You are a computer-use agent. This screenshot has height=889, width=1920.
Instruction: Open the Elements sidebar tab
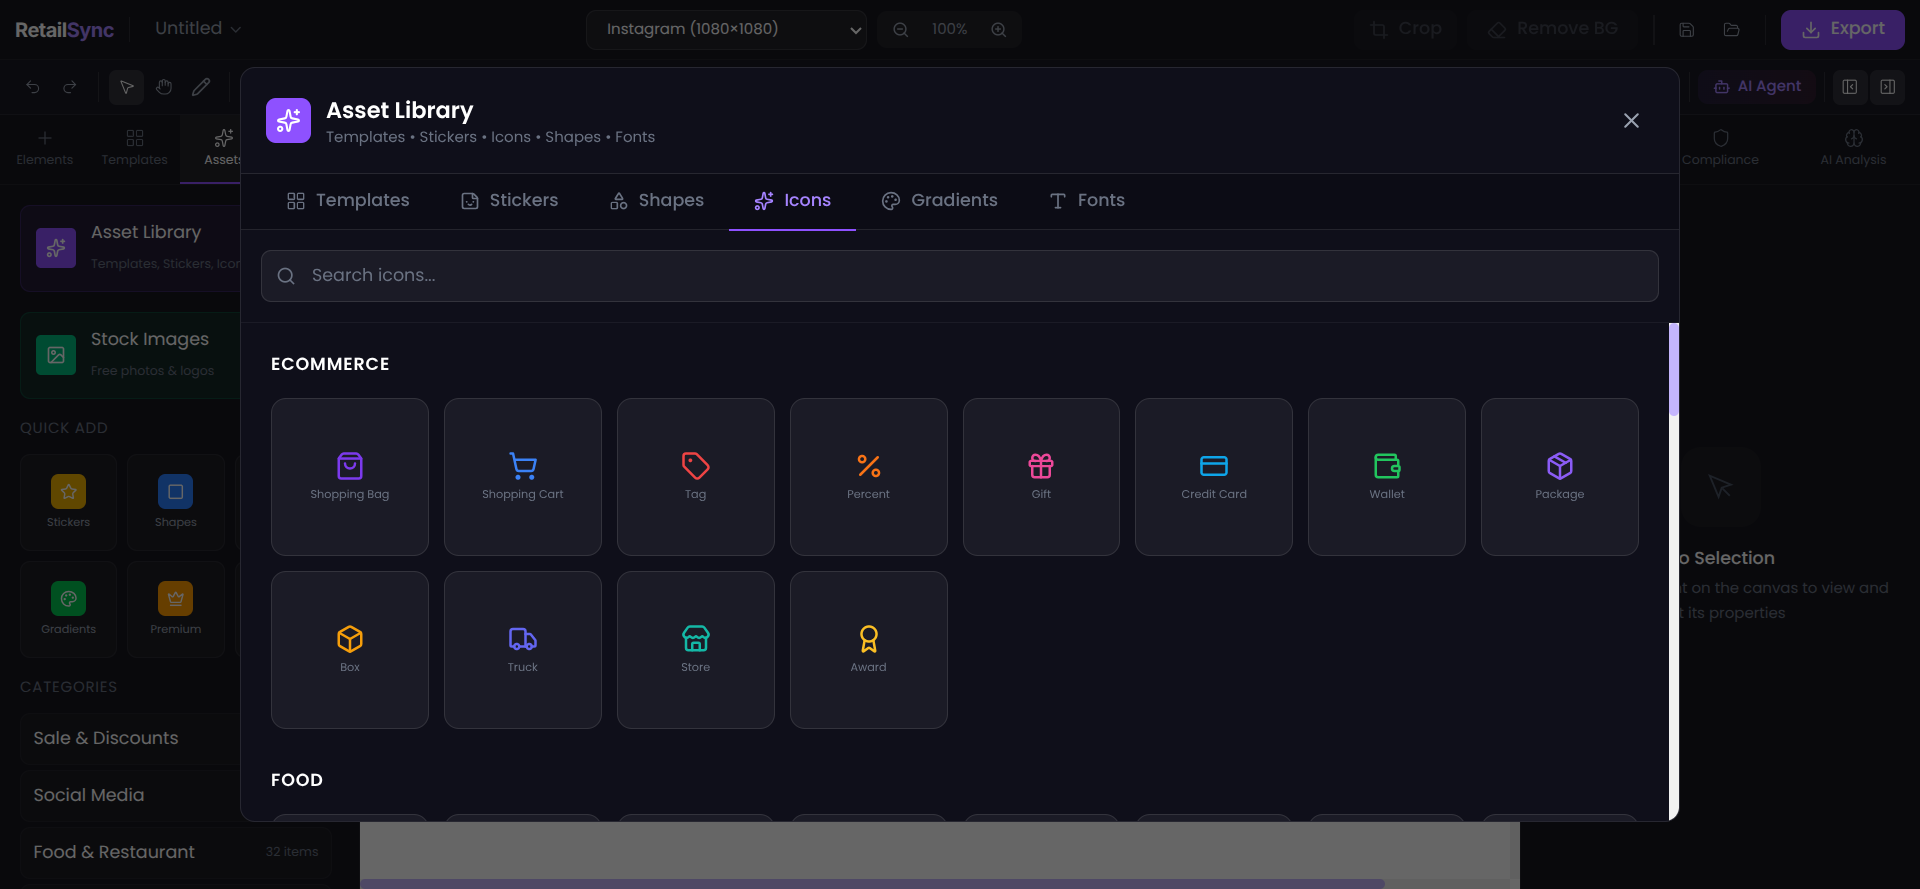45,148
